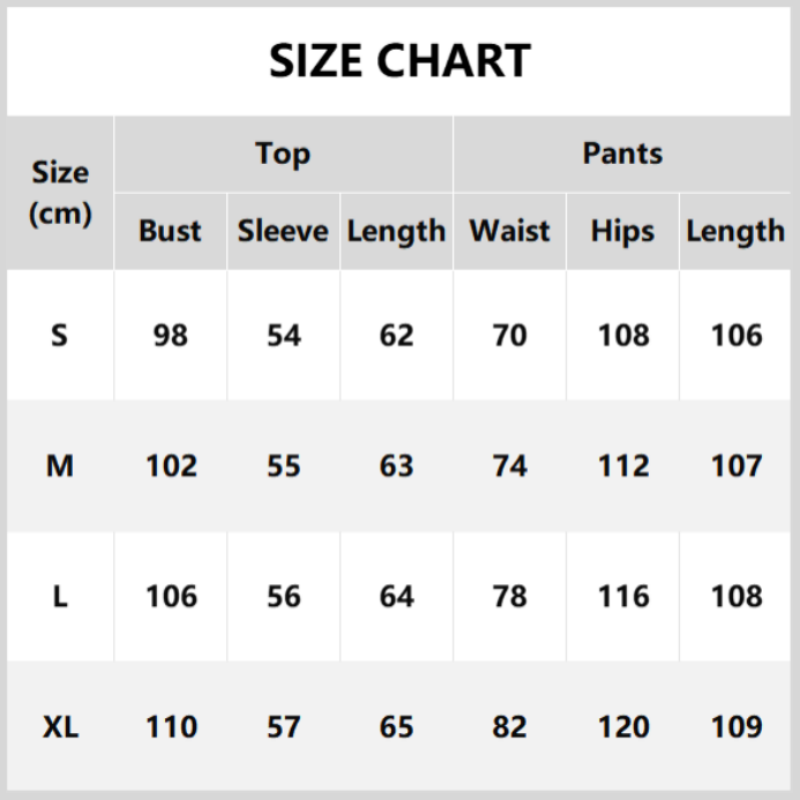Select the Length header under Pants
Screen dimensions: 800x800
click(735, 231)
